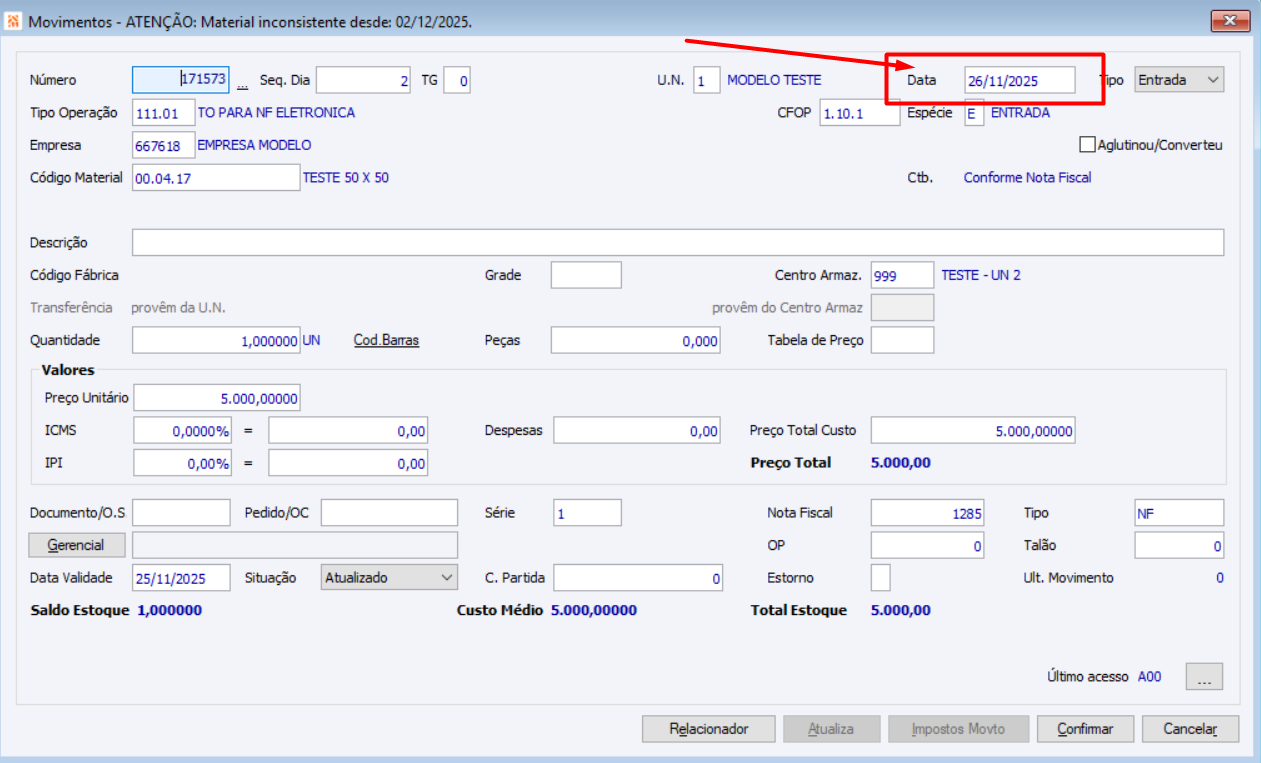
Task: Click the CFOP field 1.10.1
Action: (860, 113)
